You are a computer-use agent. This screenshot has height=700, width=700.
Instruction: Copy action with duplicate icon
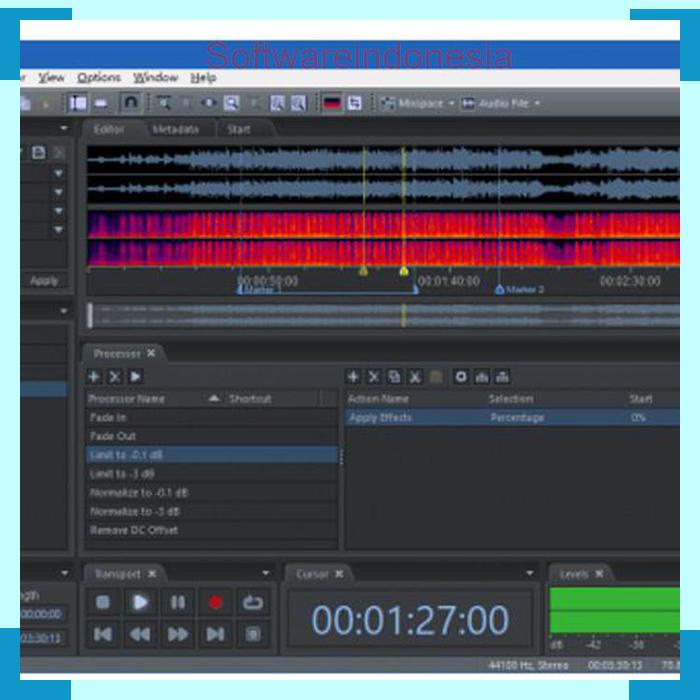pyautogui.click(x=394, y=377)
